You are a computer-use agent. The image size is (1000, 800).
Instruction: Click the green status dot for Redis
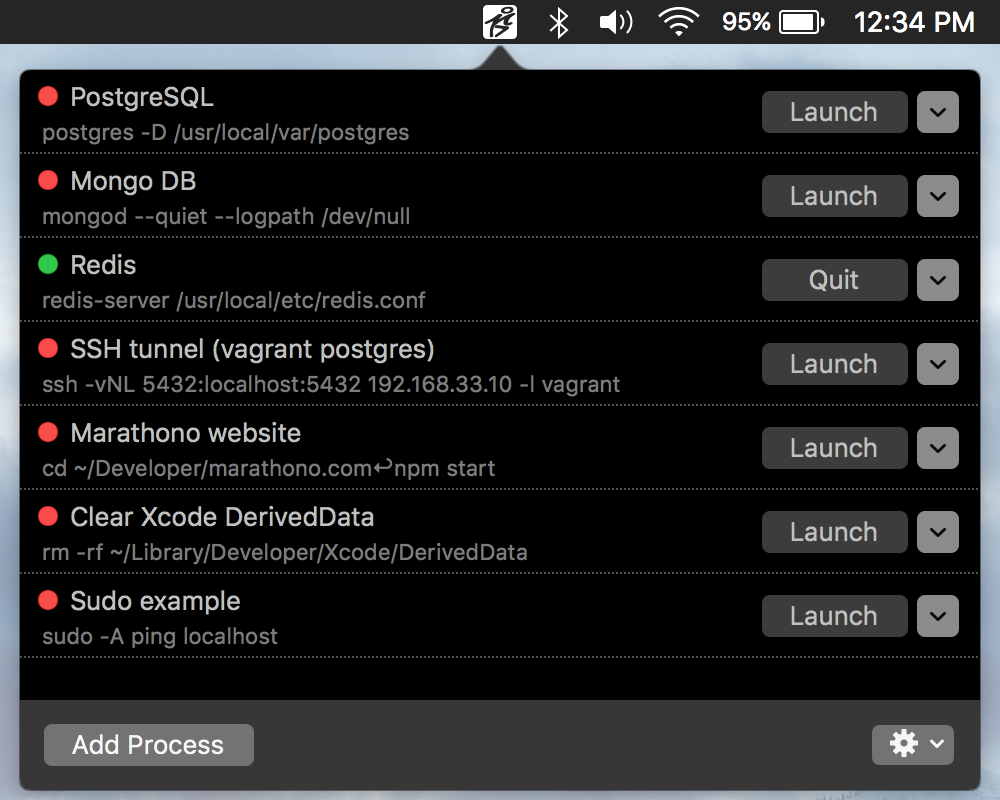click(48, 264)
